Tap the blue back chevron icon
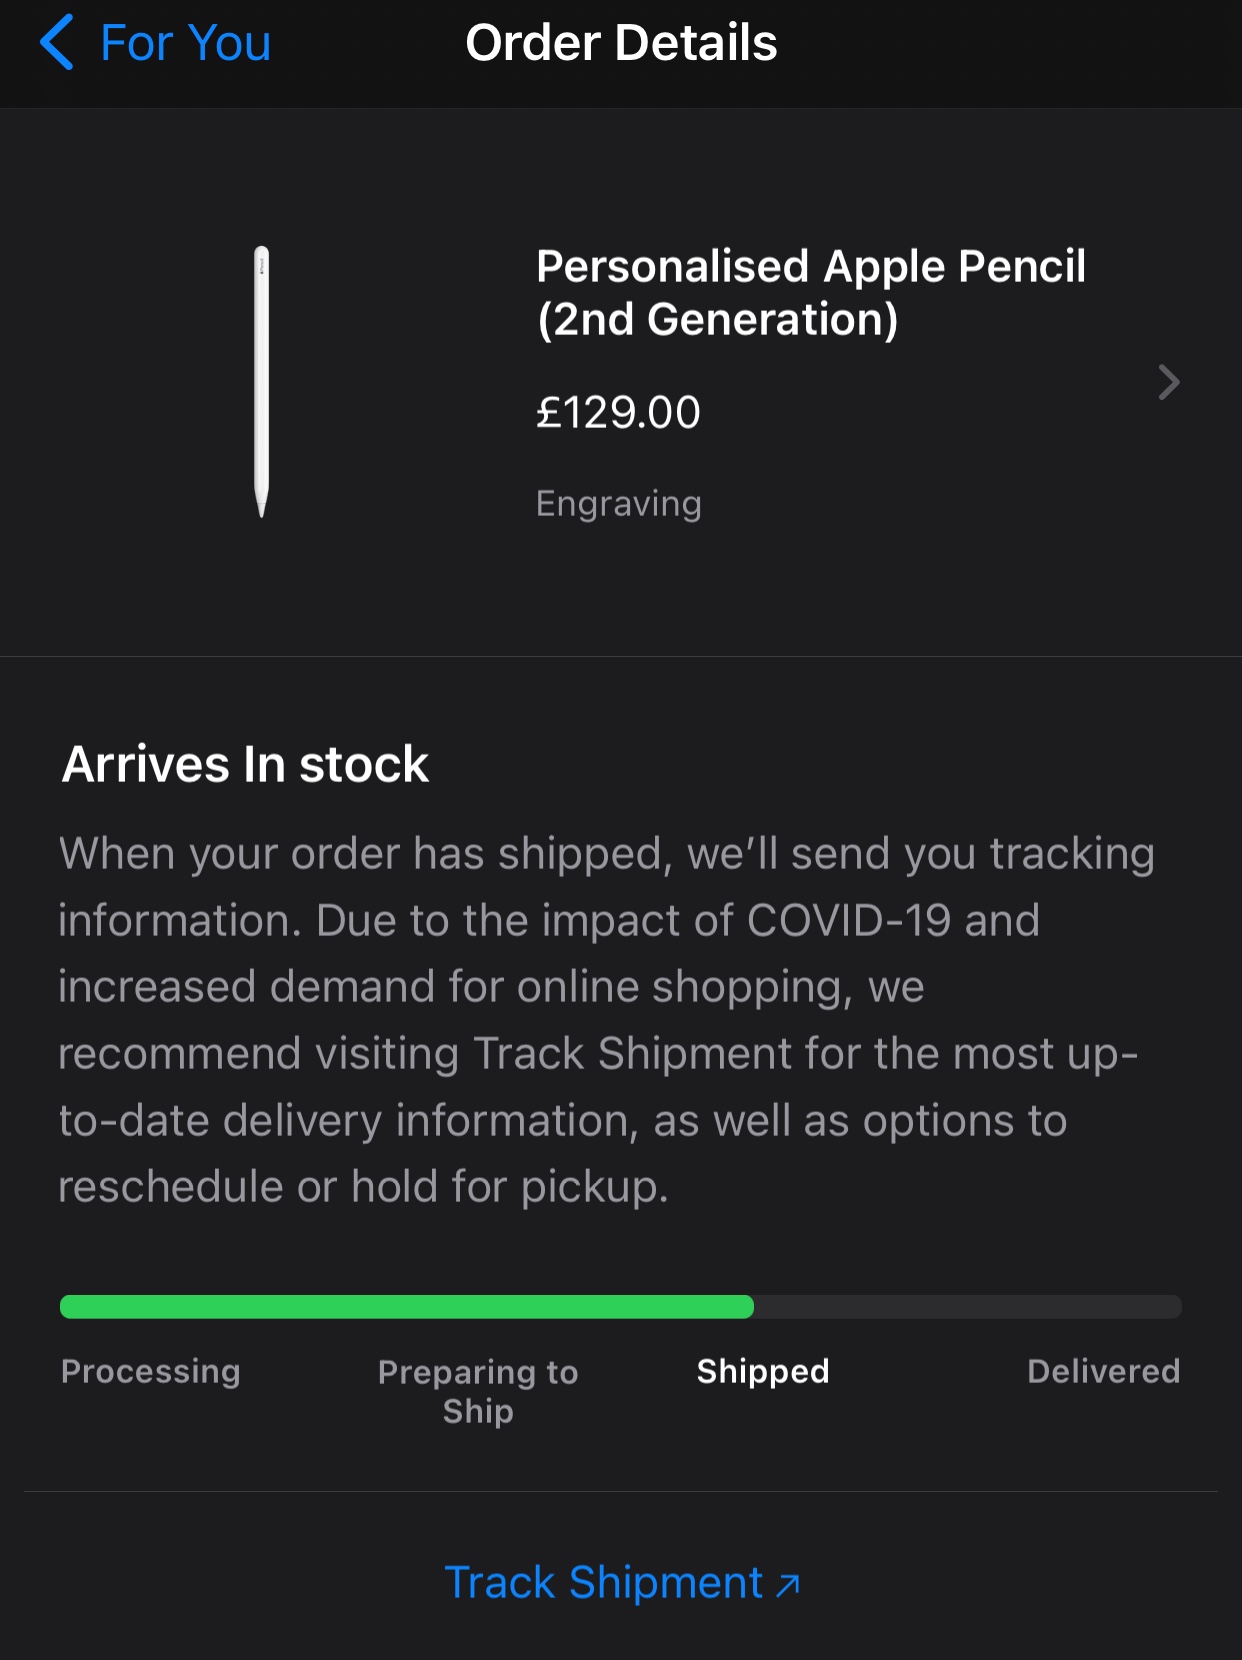This screenshot has width=1242, height=1660. [57, 42]
